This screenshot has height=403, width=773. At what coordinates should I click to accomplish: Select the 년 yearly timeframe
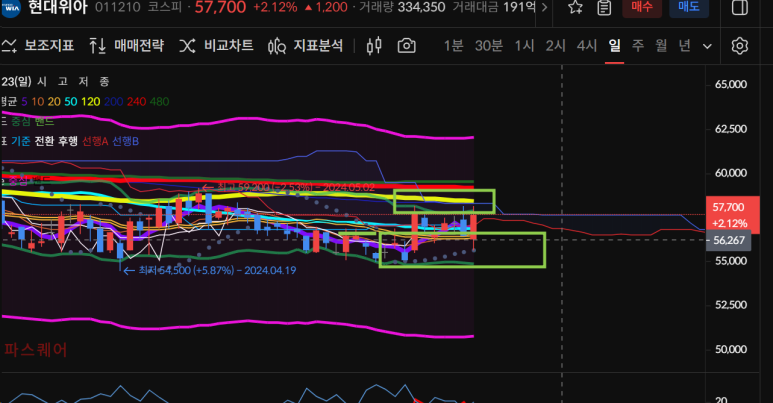pos(684,46)
